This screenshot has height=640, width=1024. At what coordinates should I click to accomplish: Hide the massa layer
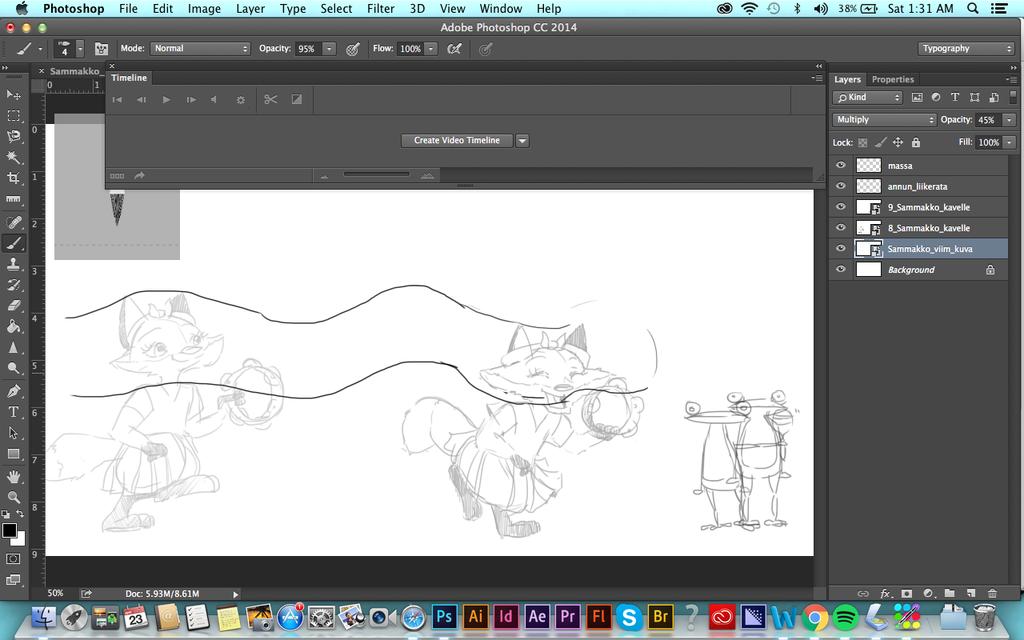coord(840,165)
